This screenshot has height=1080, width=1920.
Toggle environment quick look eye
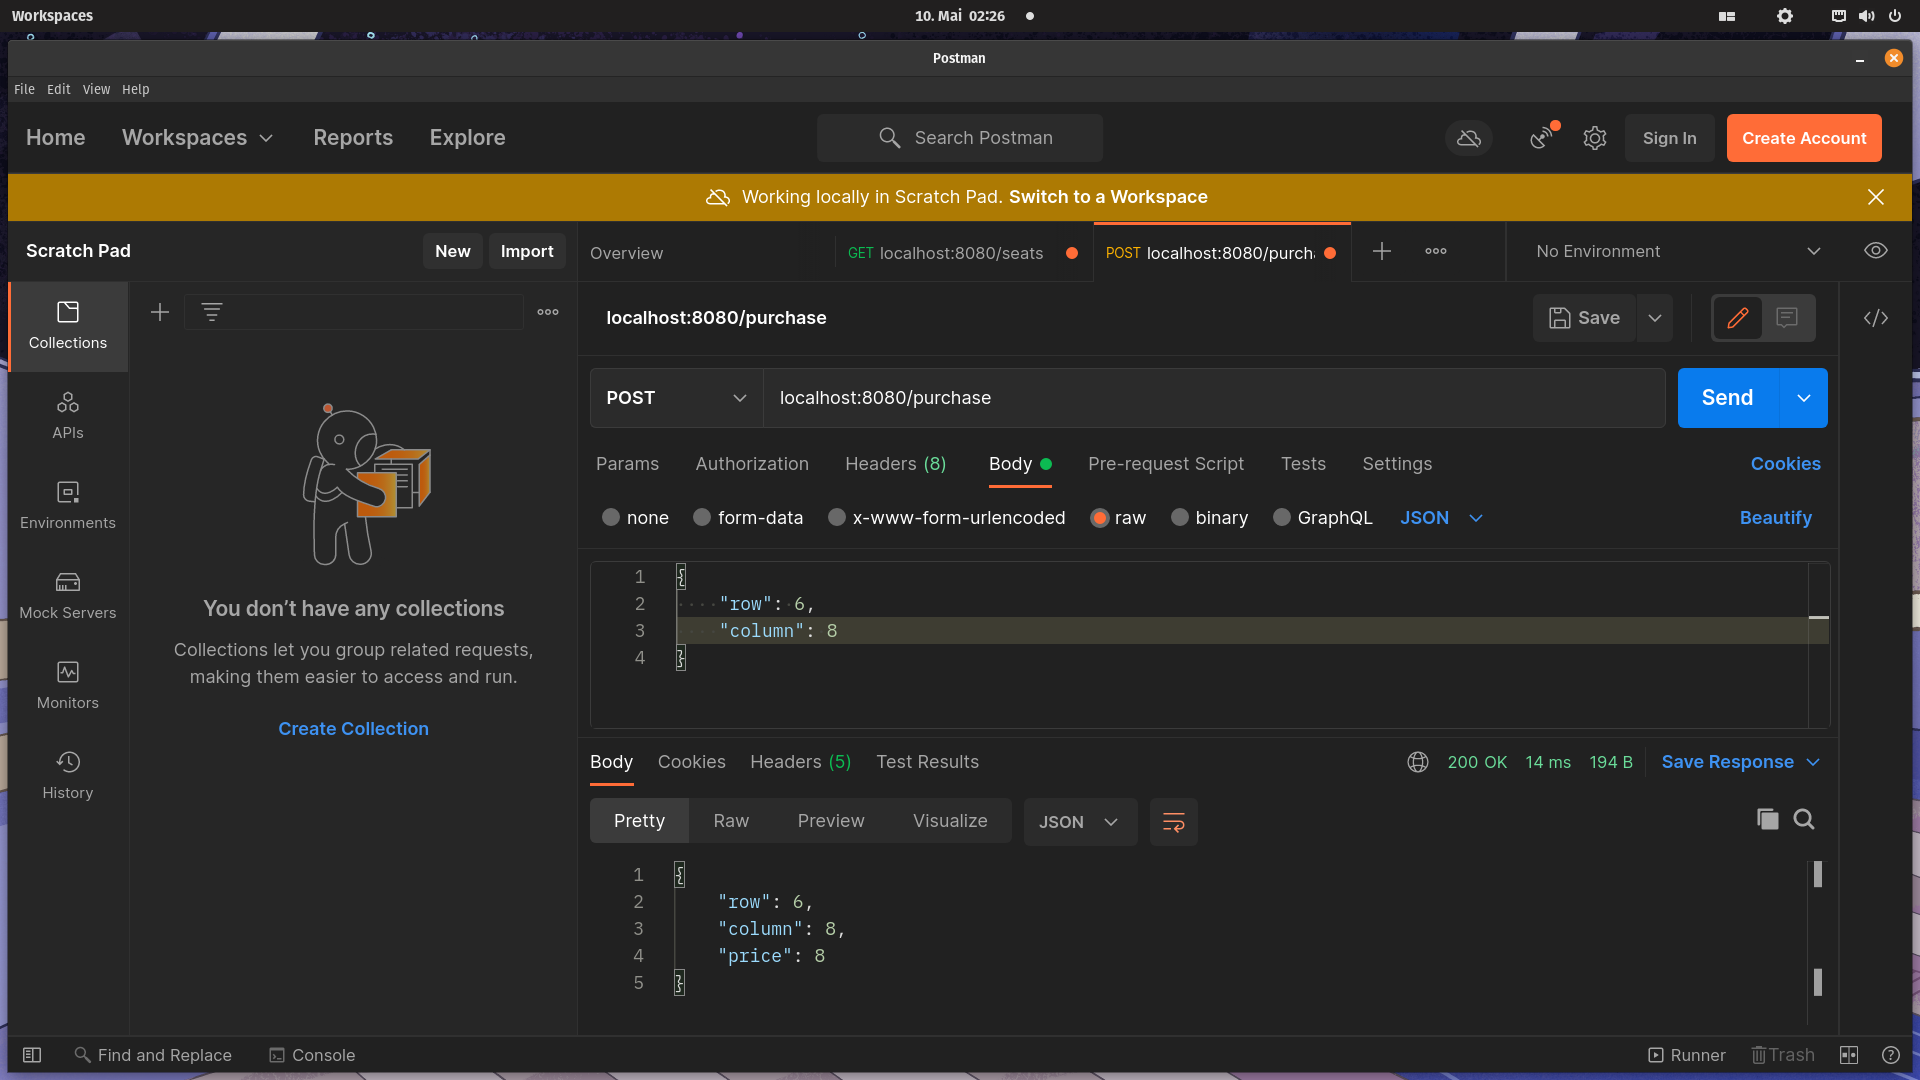(x=1876, y=251)
